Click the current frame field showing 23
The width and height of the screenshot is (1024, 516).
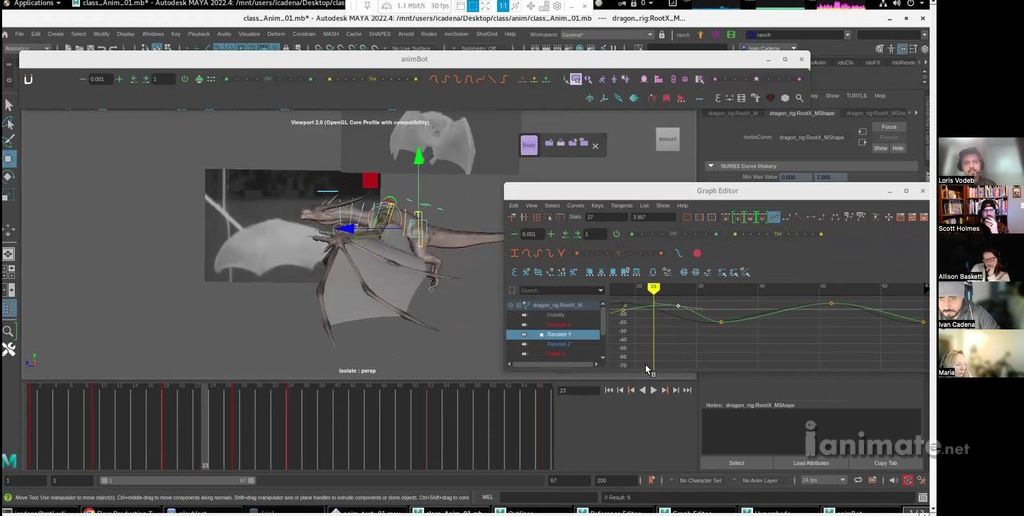pos(579,390)
